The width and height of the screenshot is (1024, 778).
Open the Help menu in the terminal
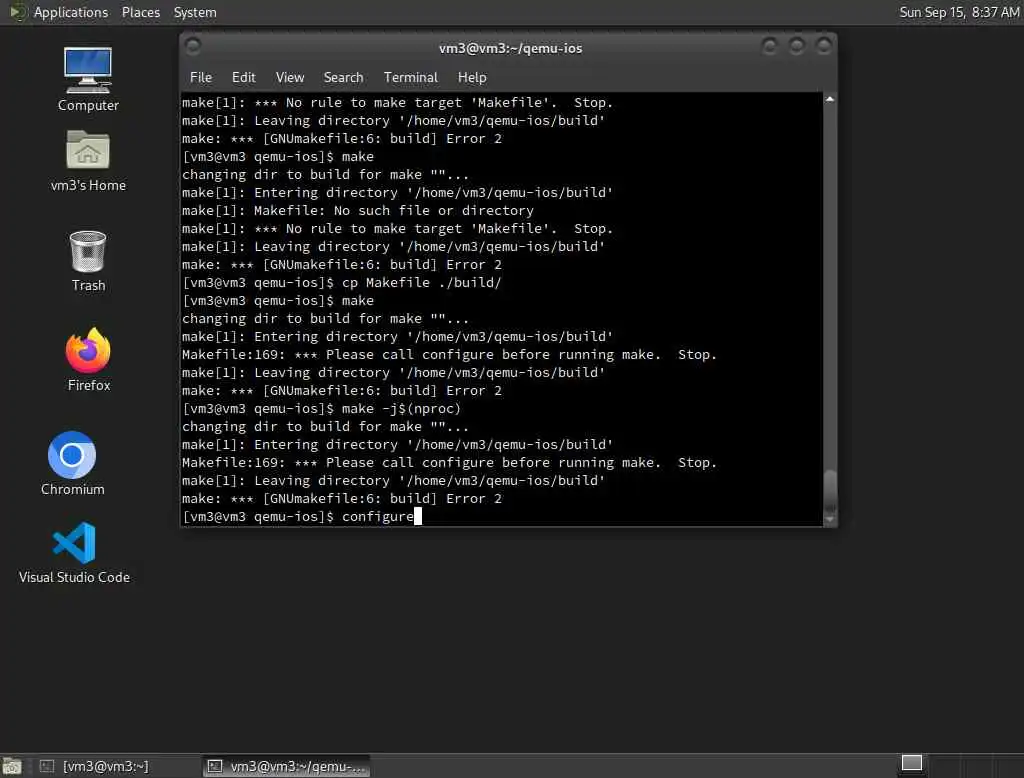(472, 77)
